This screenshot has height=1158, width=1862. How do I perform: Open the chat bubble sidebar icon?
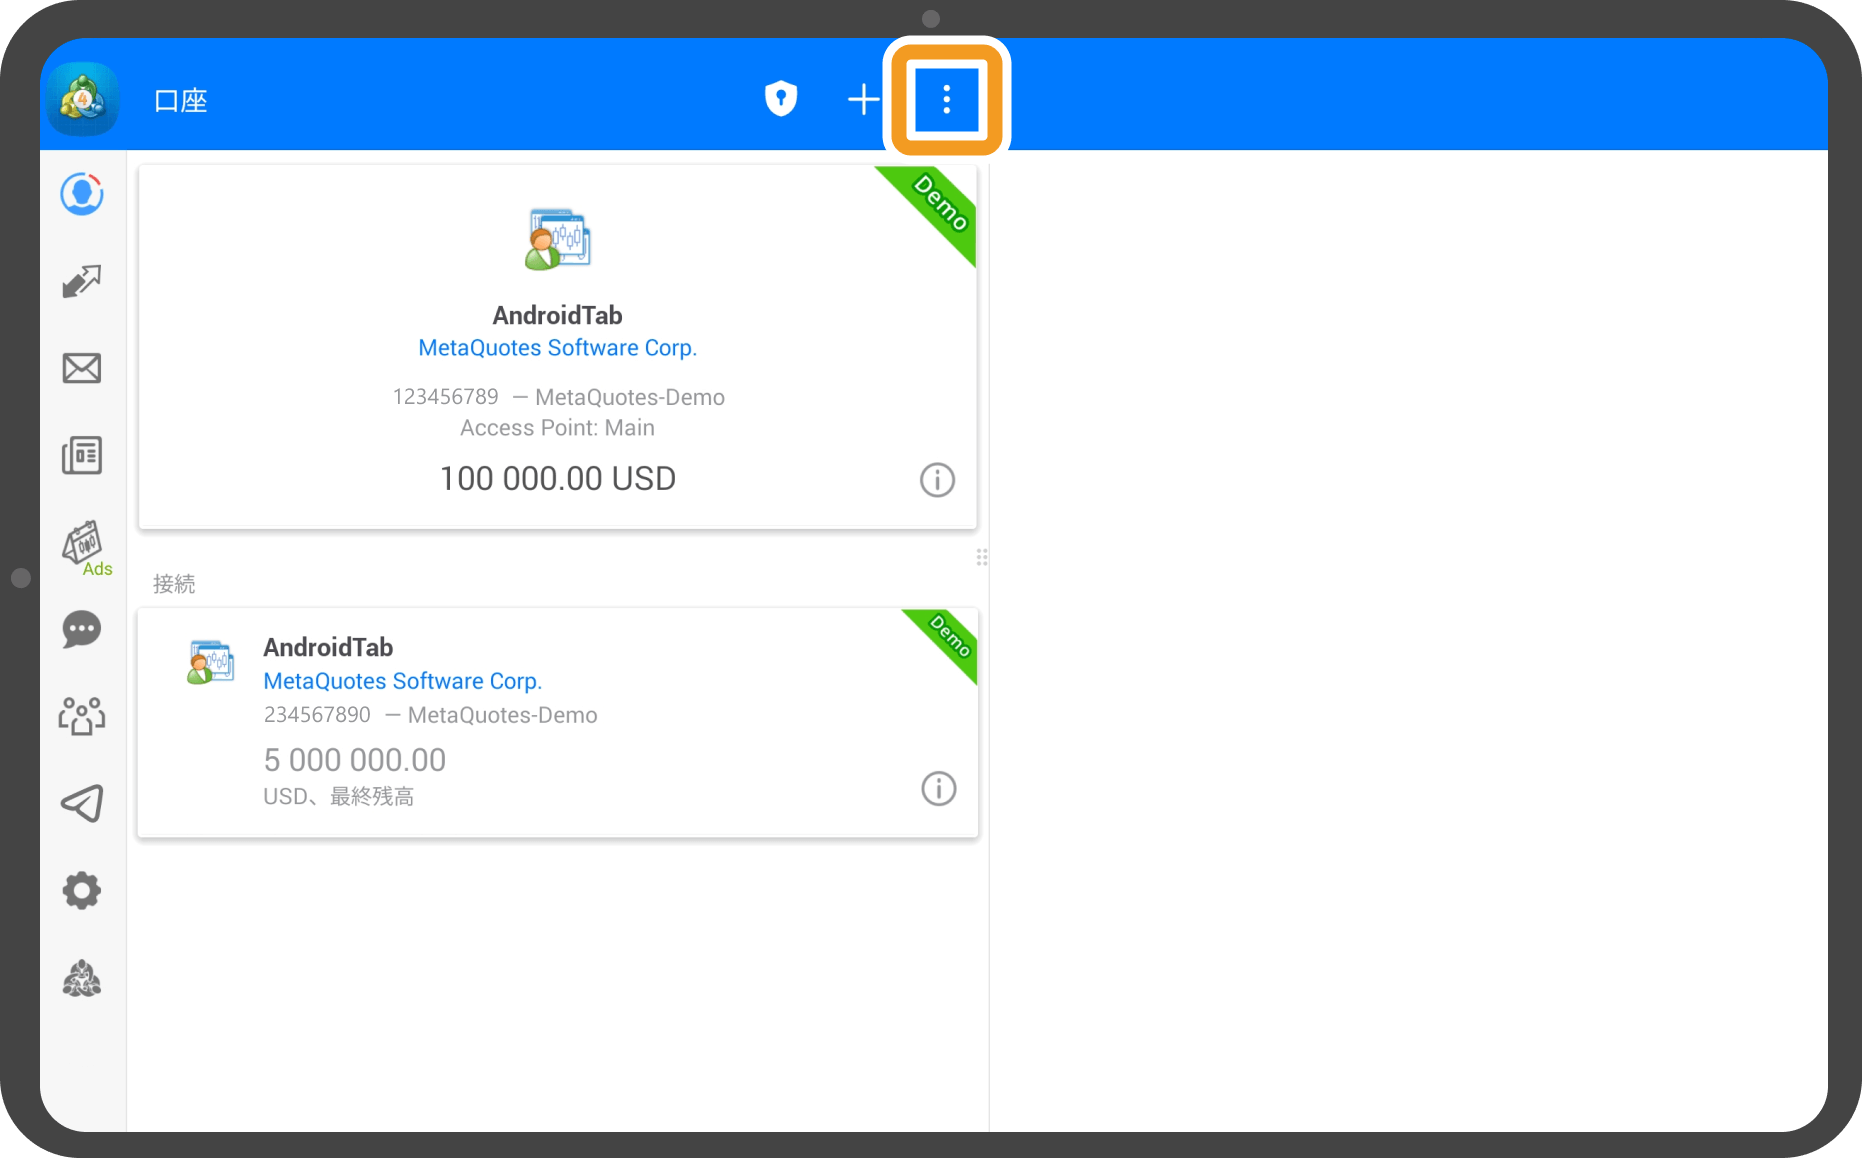pos(82,630)
